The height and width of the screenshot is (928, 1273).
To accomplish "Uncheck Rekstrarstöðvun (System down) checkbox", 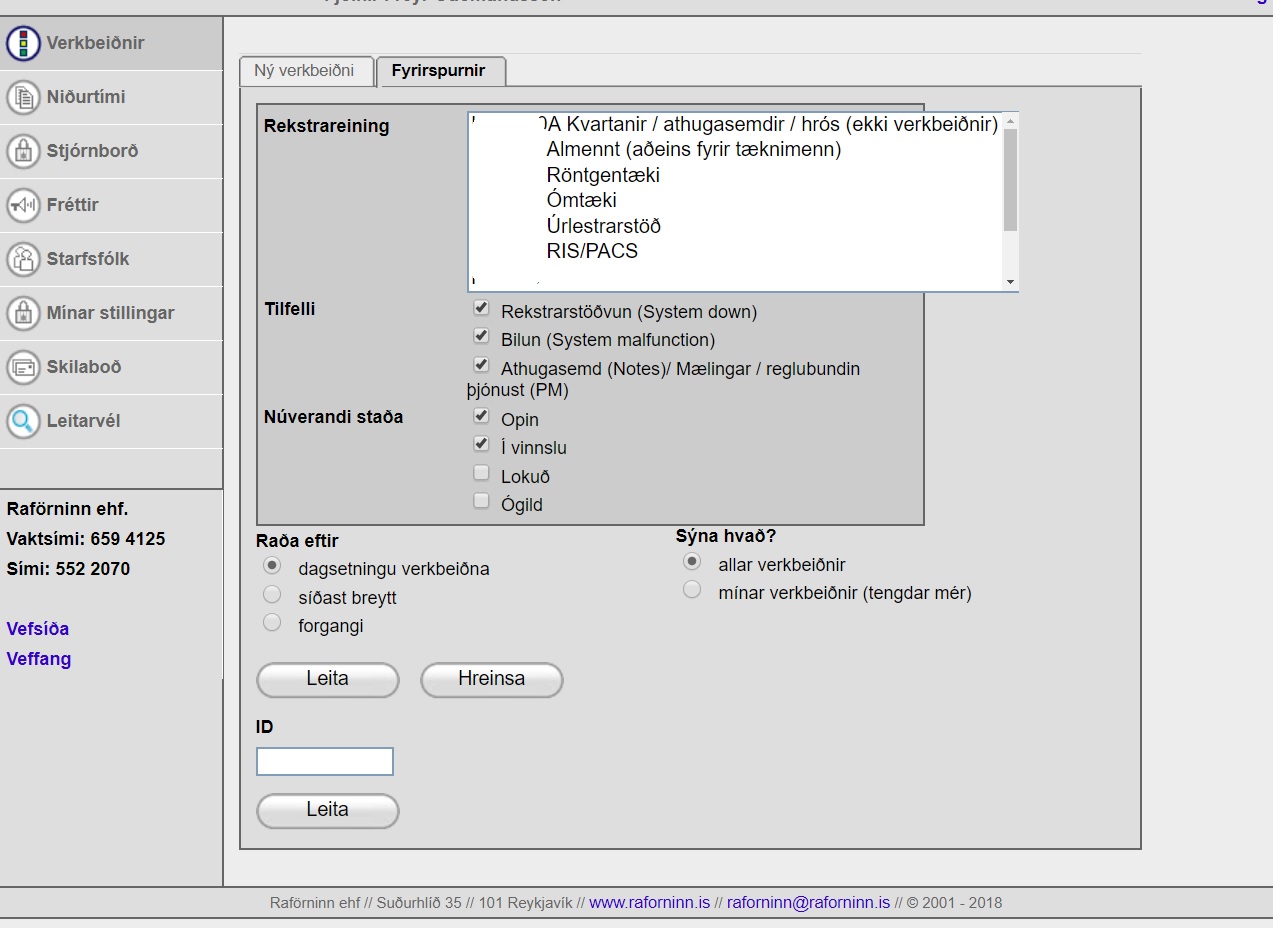I will pyautogui.click(x=481, y=308).
